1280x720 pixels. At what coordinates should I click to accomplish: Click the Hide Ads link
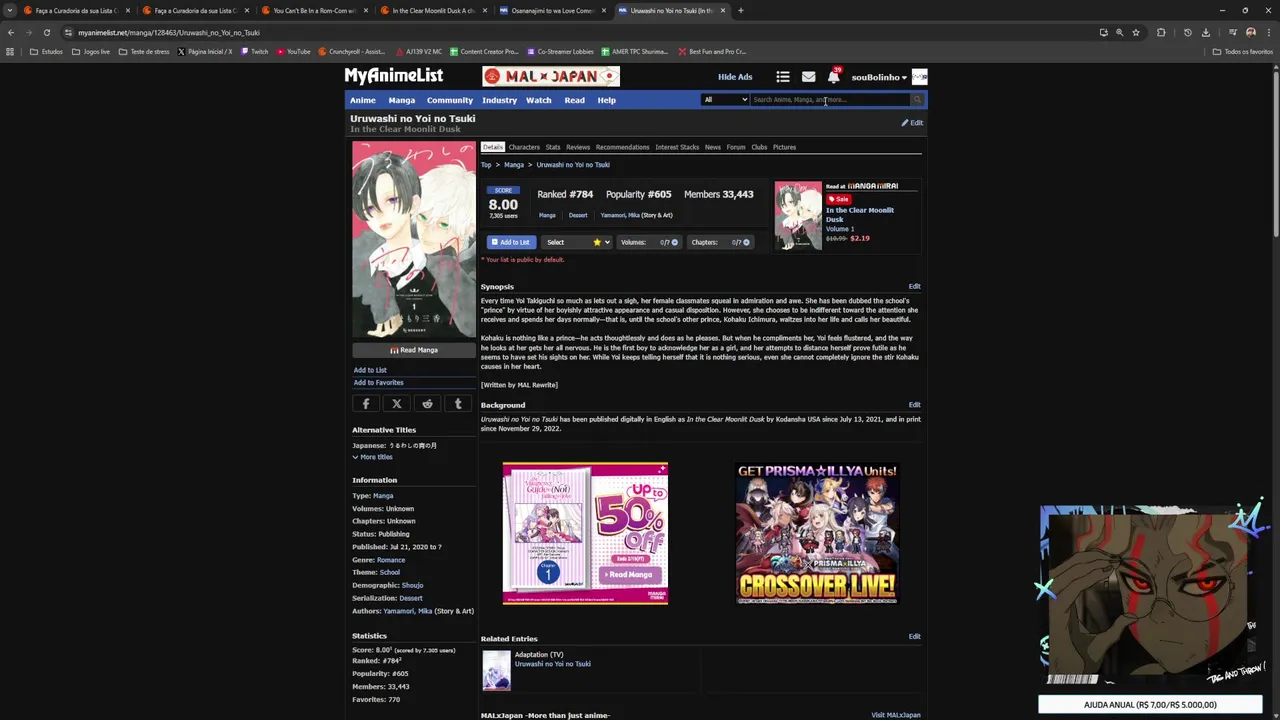pos(735,77)
